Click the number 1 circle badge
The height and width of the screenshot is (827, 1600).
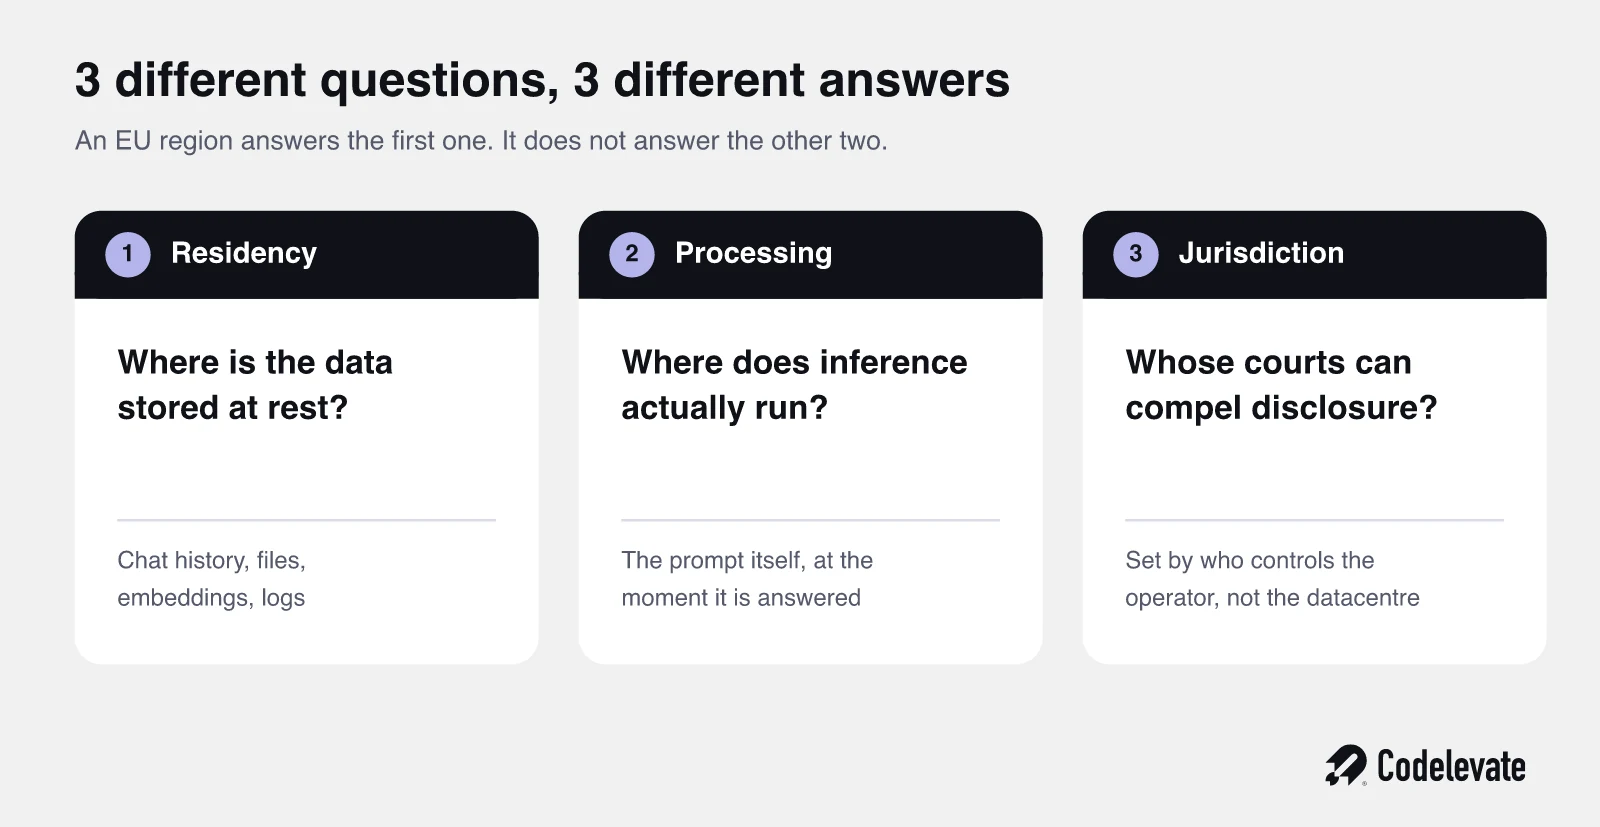click(x=128, y=254)
